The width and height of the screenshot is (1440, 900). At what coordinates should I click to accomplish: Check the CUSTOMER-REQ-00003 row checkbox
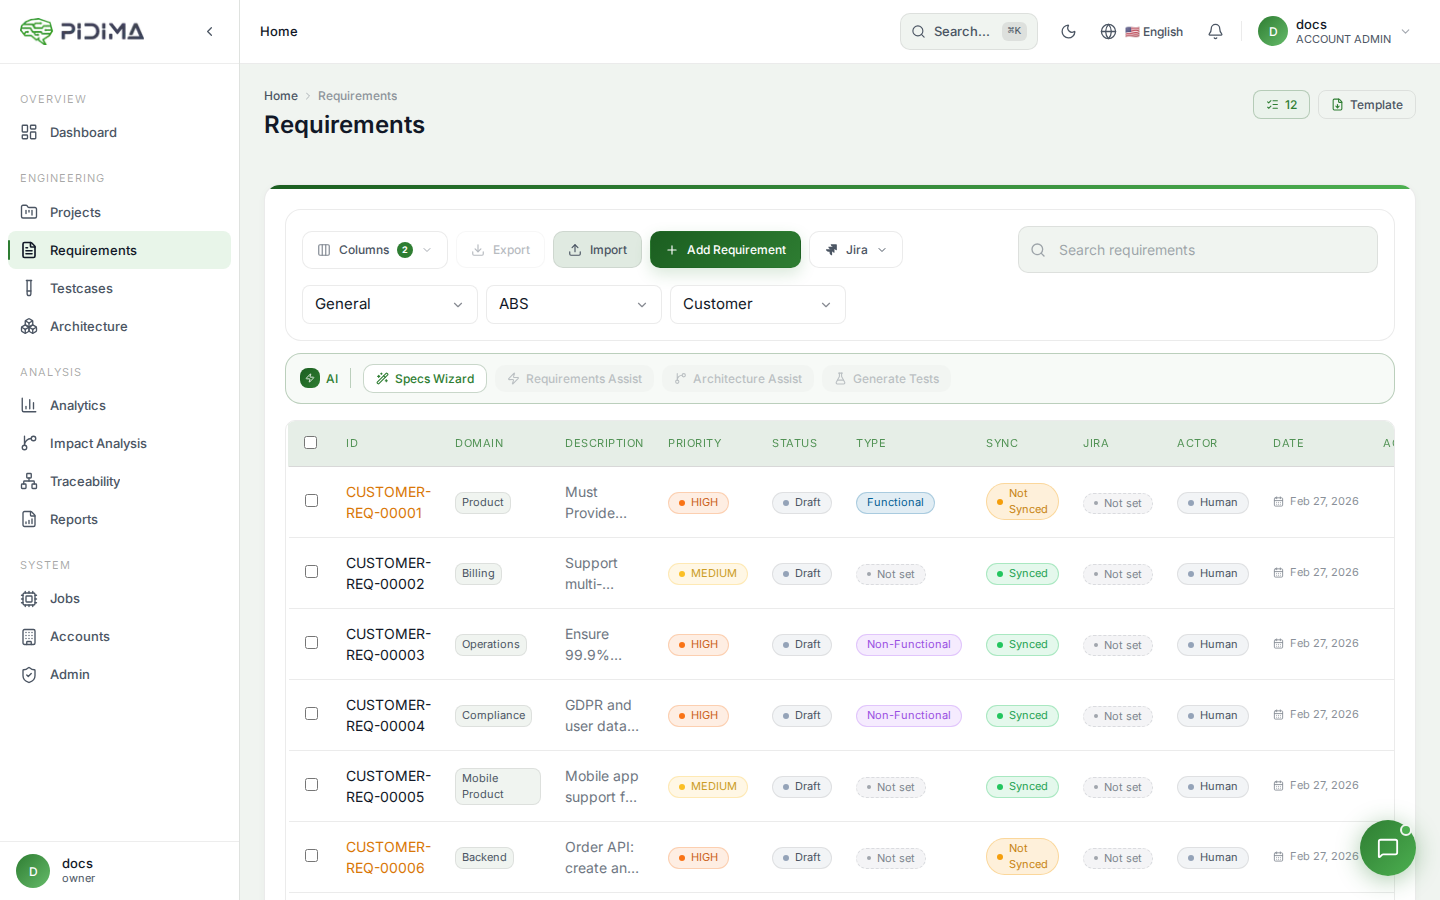coord(312,642)
